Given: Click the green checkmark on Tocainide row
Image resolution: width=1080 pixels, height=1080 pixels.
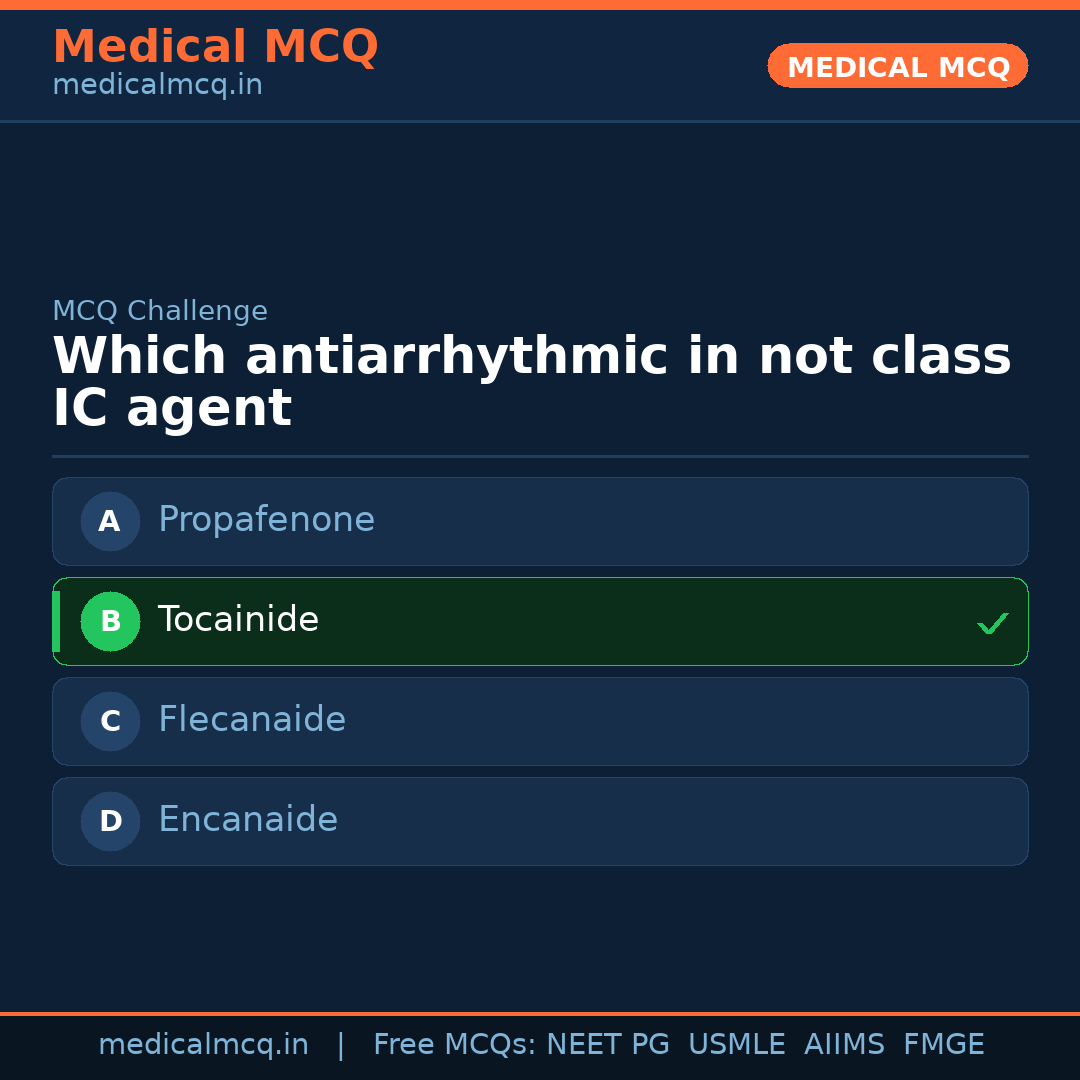Looking at the screenshot, I should point(992,624).
